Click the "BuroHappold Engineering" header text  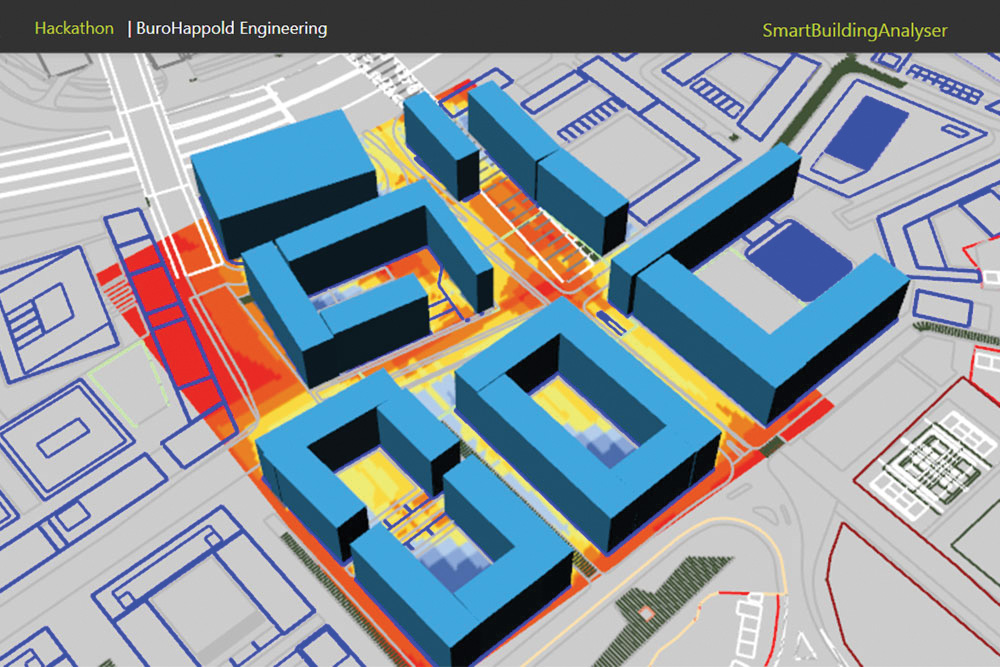[232, 29]
